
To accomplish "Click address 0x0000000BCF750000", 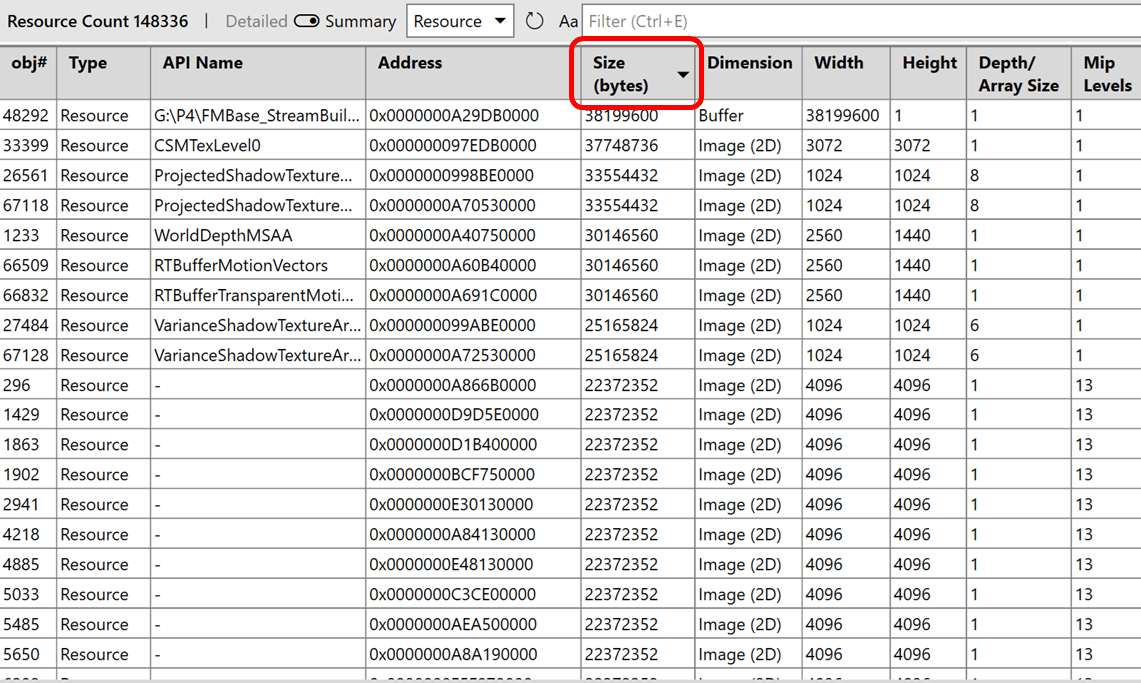I will pyautogui.click(x=451, y=474).
